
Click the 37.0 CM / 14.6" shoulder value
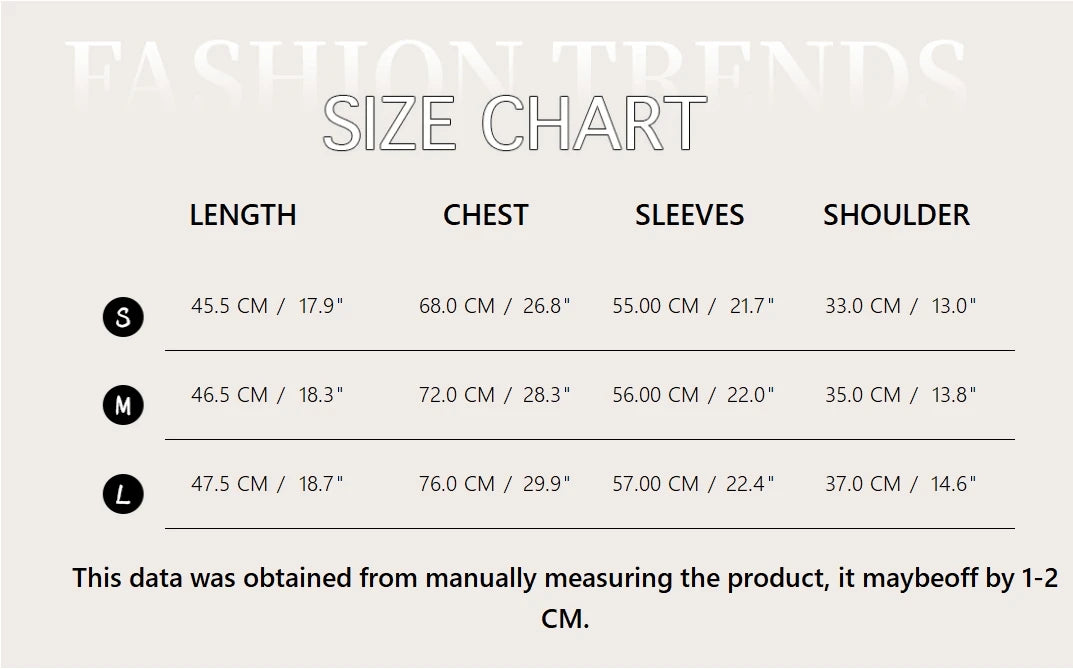coord(901,483)
